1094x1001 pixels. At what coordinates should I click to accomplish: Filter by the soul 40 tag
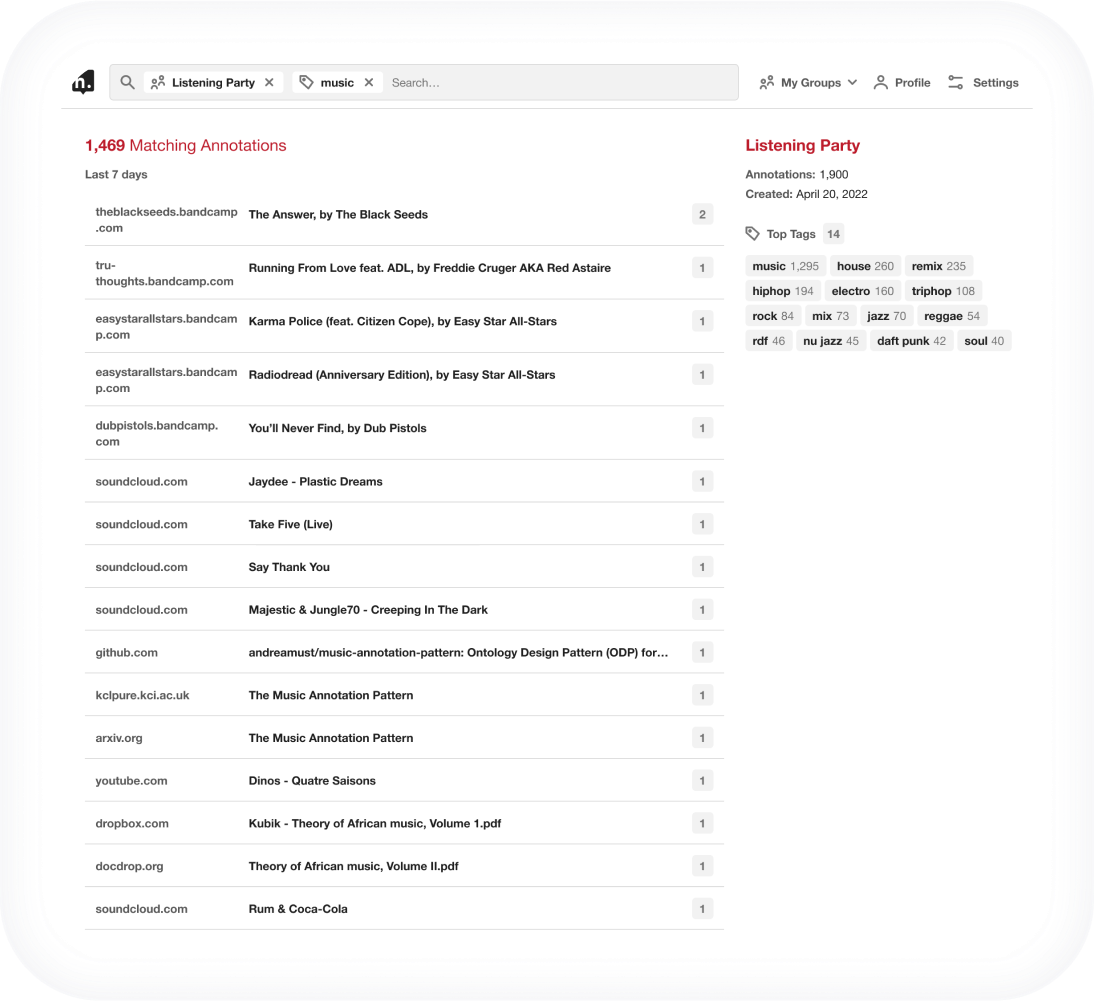(x=984, y=340)
